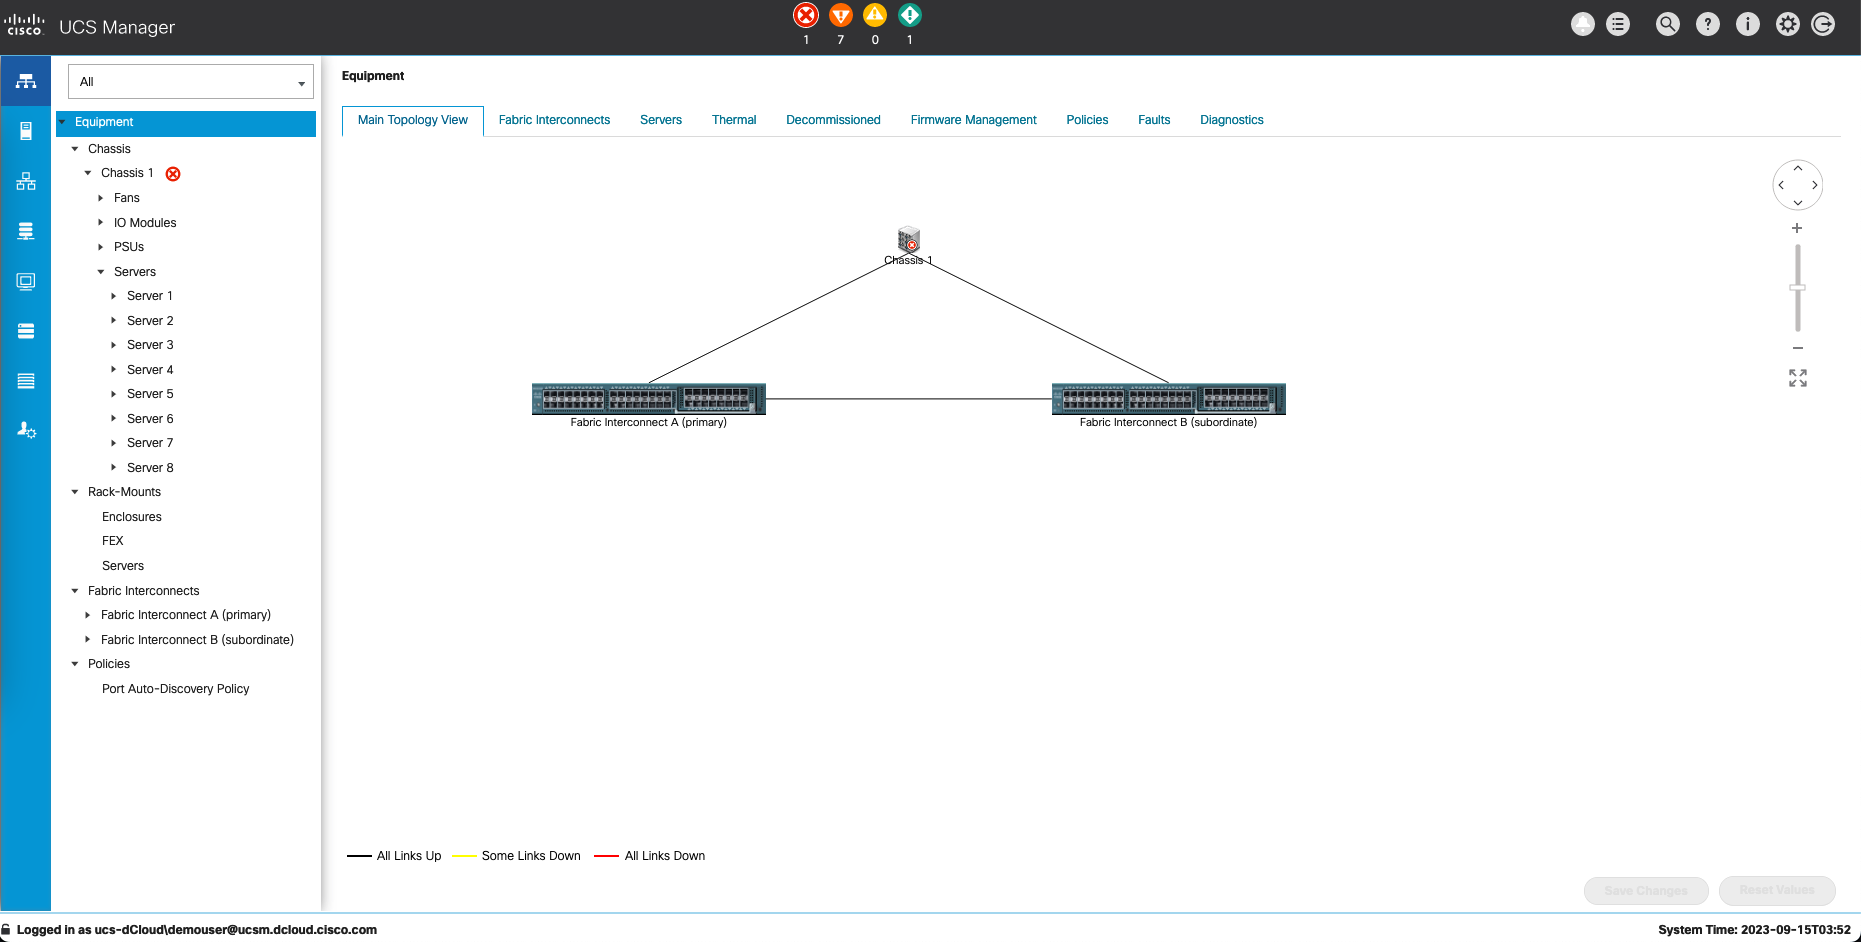
Task: Select Server 5 in the tree
Action: coord(150,394)
